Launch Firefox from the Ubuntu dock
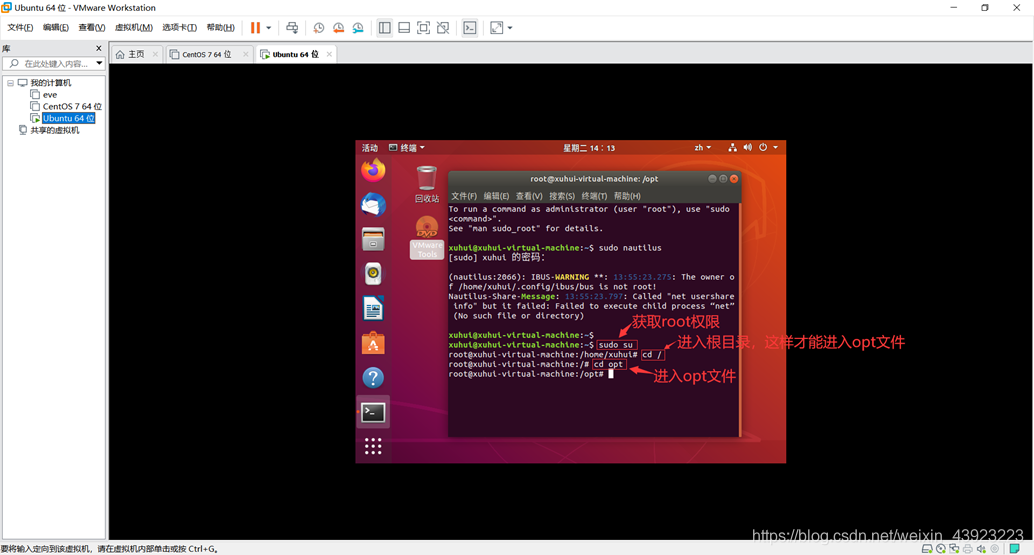1034x555 pixels. coord(373,170)
